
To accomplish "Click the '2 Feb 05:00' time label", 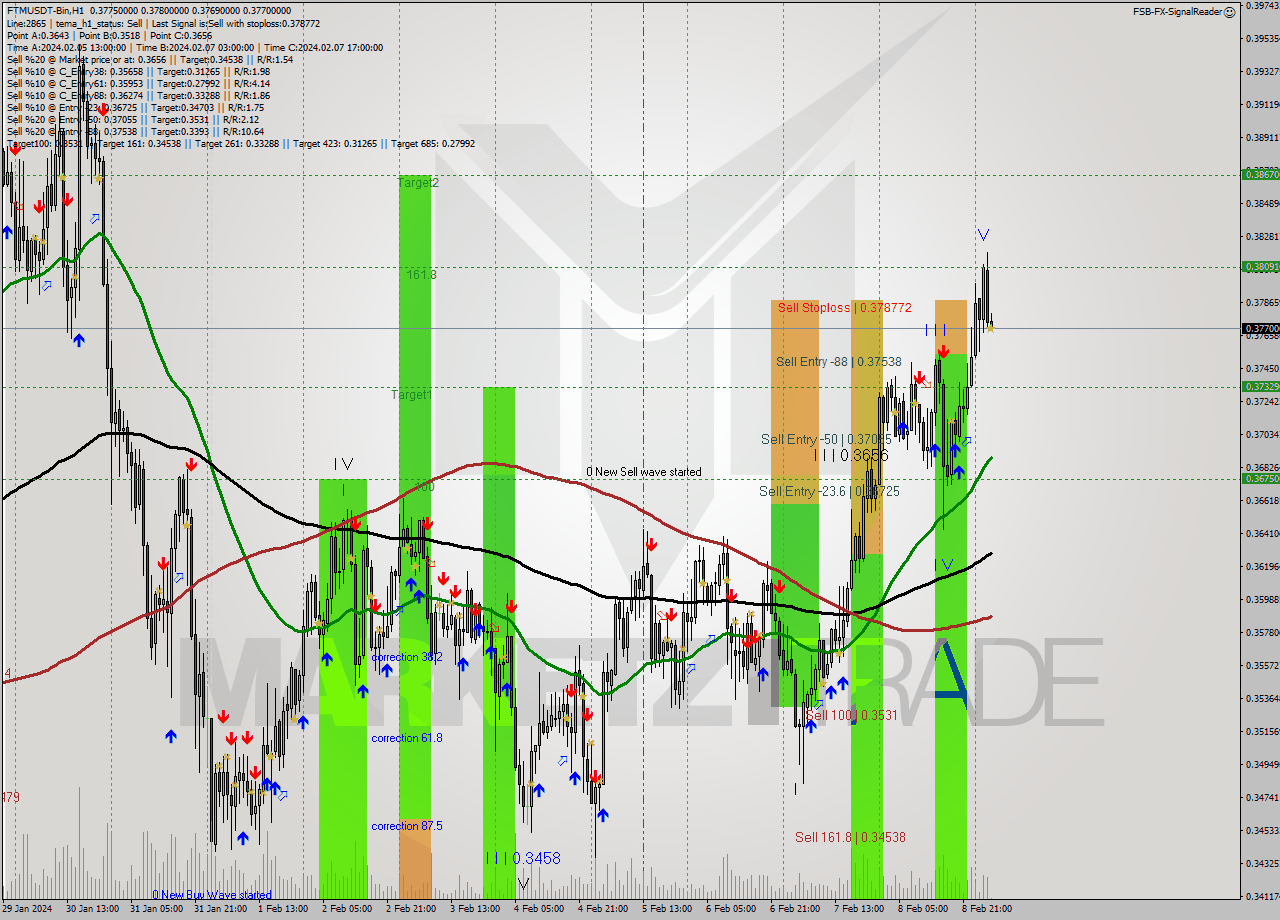I will coord(346,909).
